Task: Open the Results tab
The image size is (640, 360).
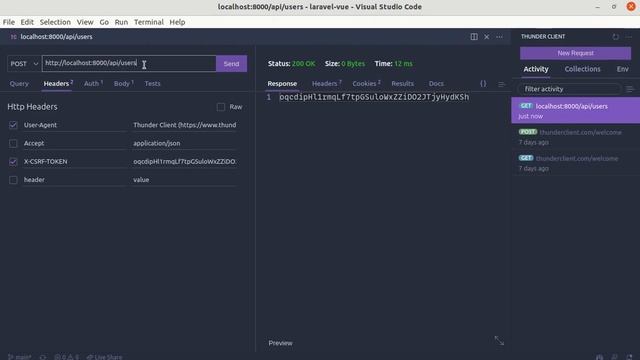Action: (402, 84)
